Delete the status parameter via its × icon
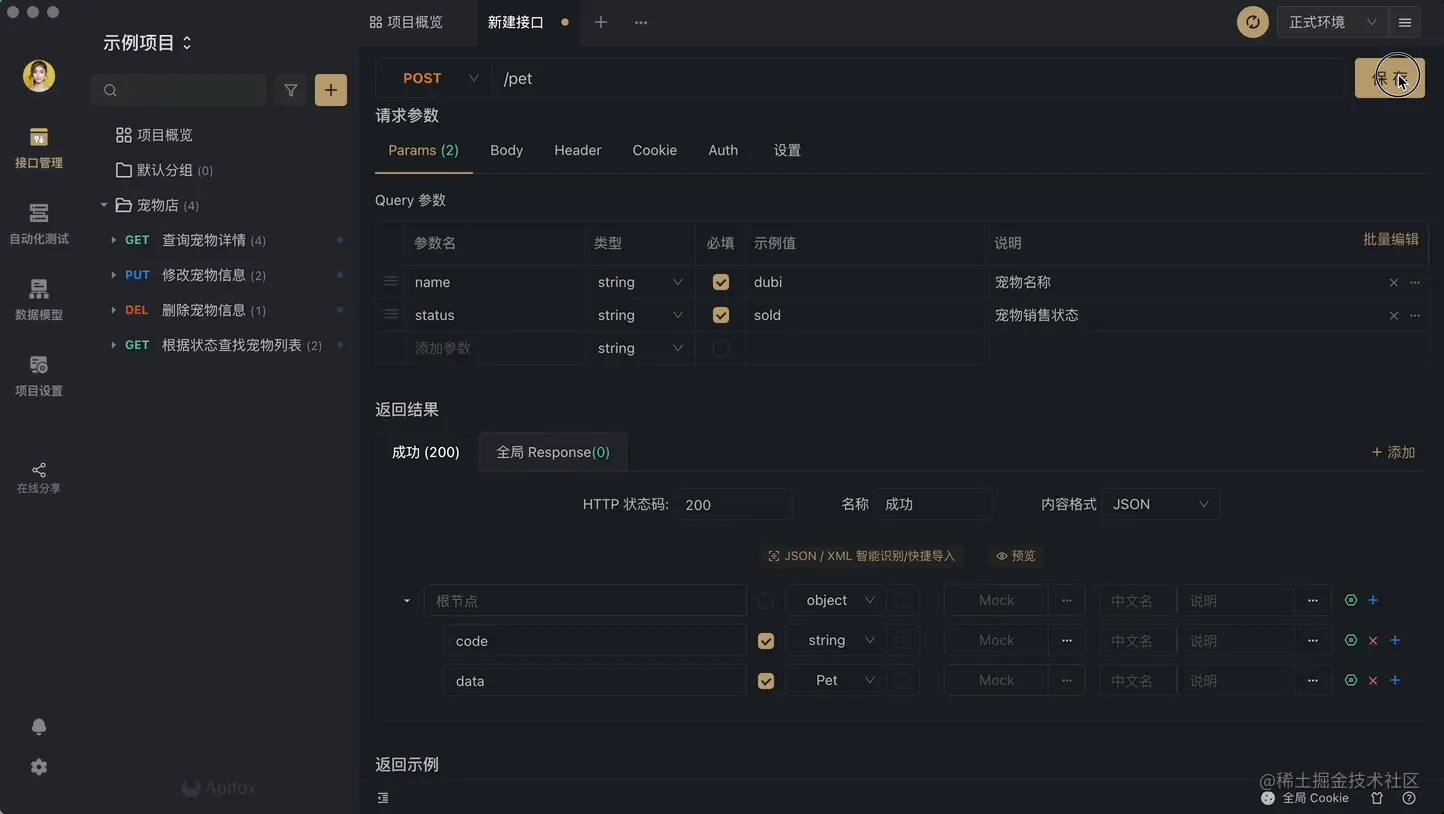 1393,315
